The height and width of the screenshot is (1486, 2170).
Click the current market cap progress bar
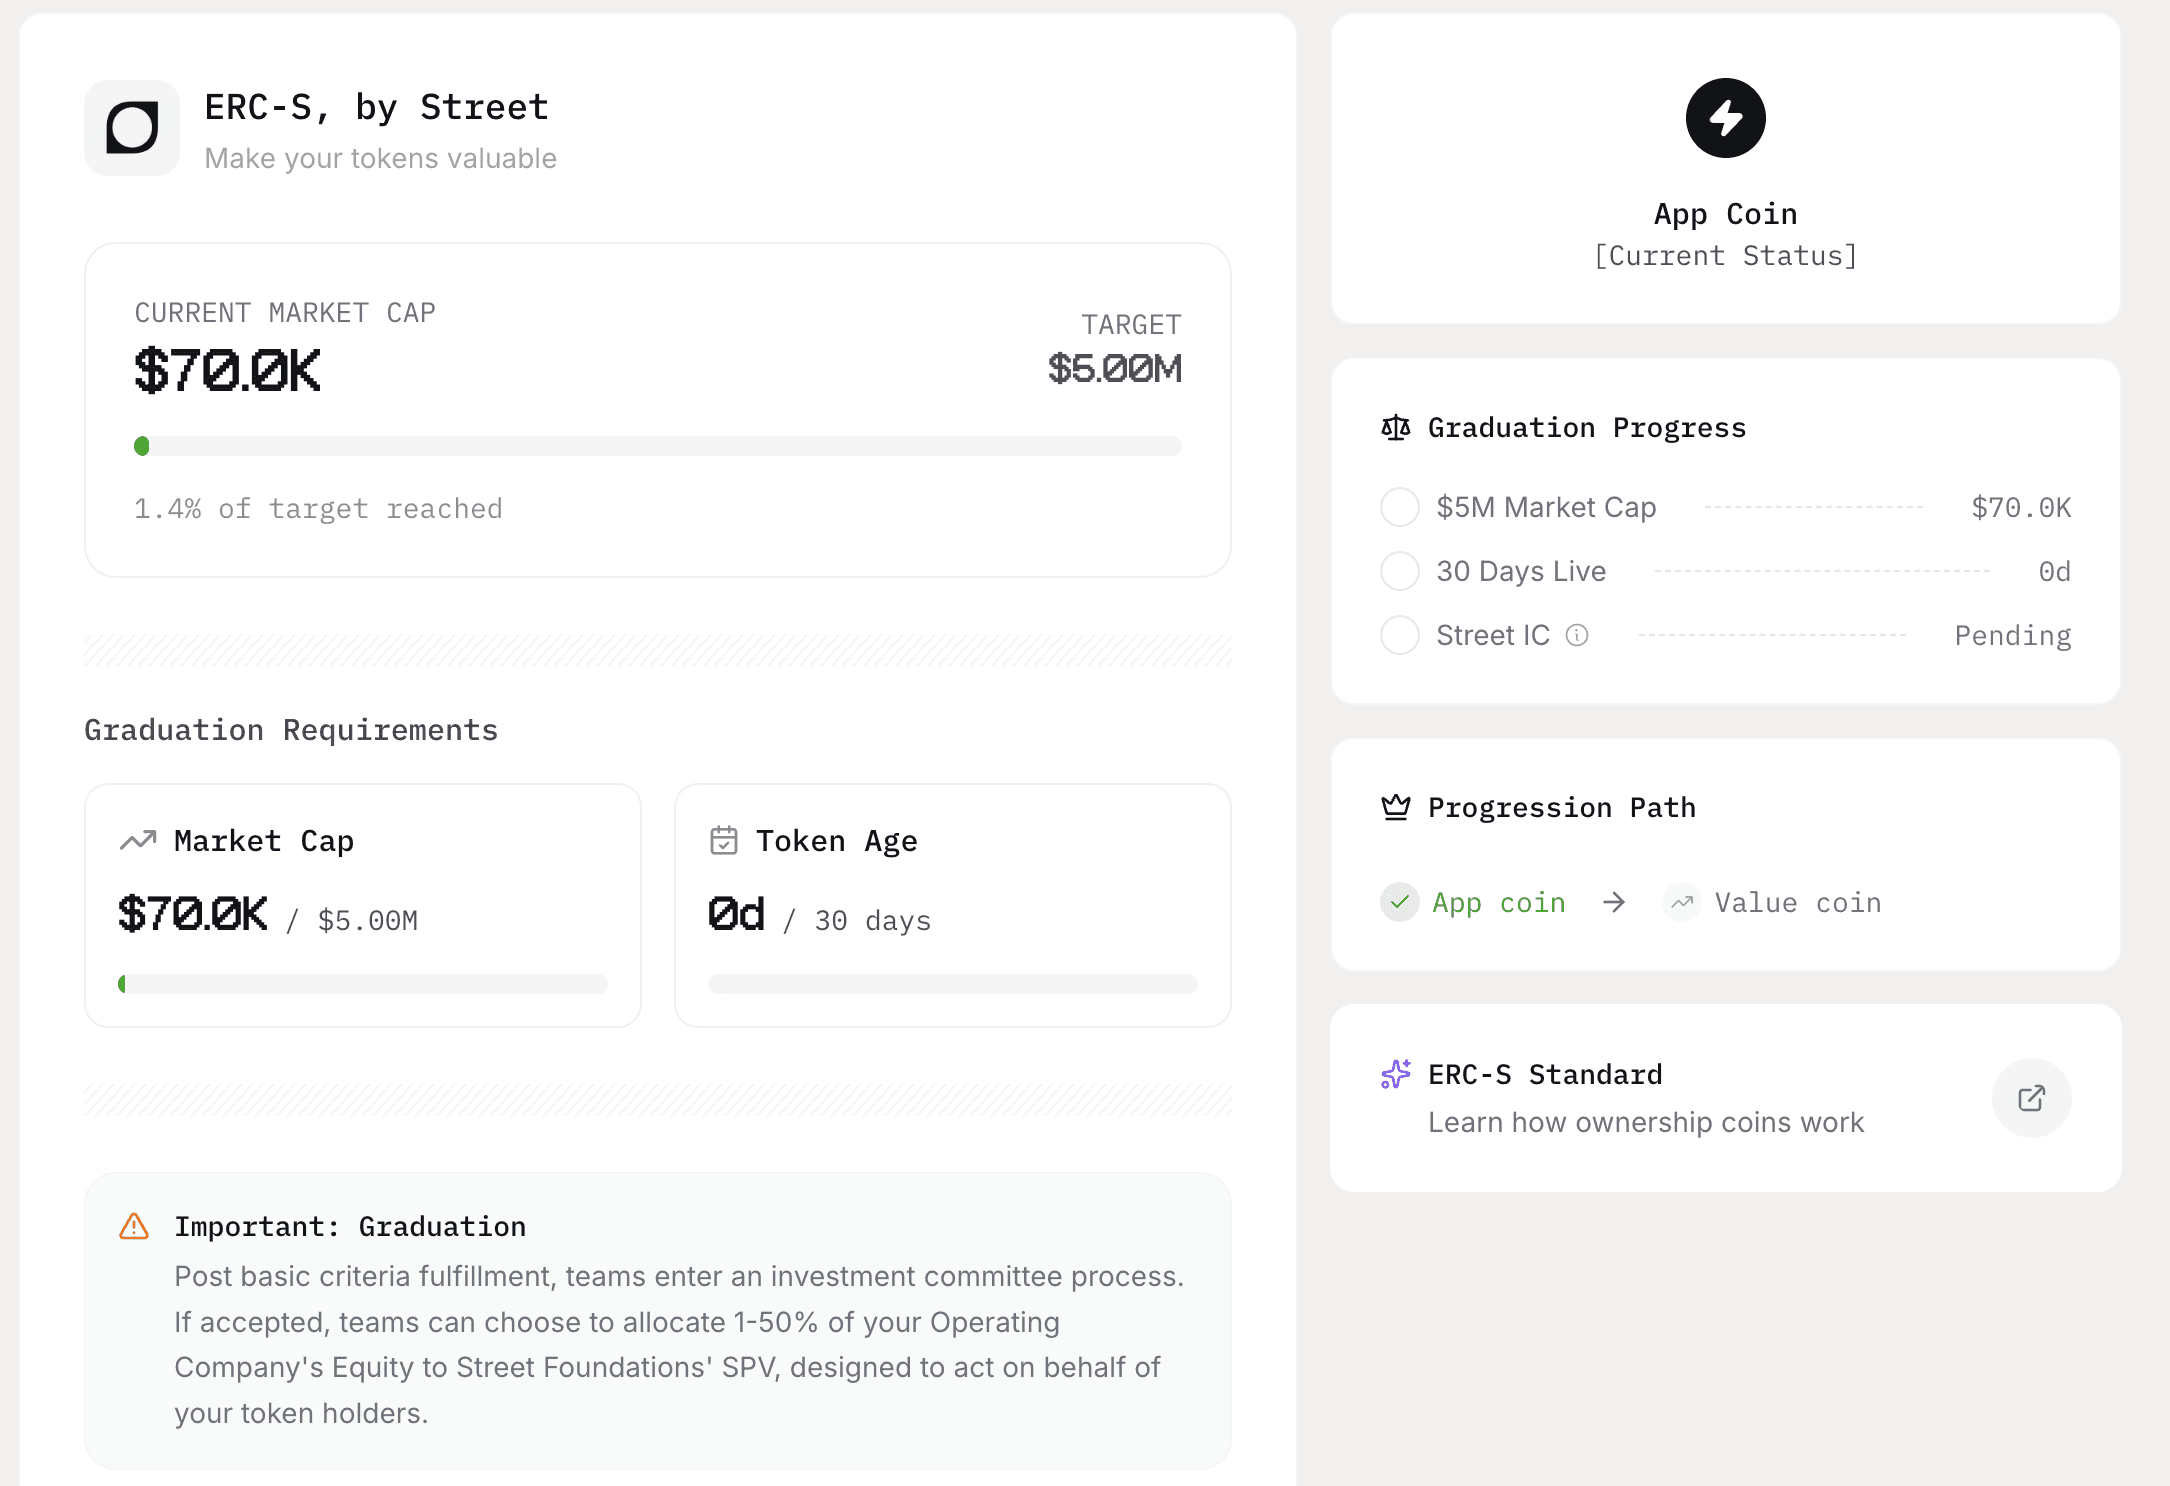(657, 446)
